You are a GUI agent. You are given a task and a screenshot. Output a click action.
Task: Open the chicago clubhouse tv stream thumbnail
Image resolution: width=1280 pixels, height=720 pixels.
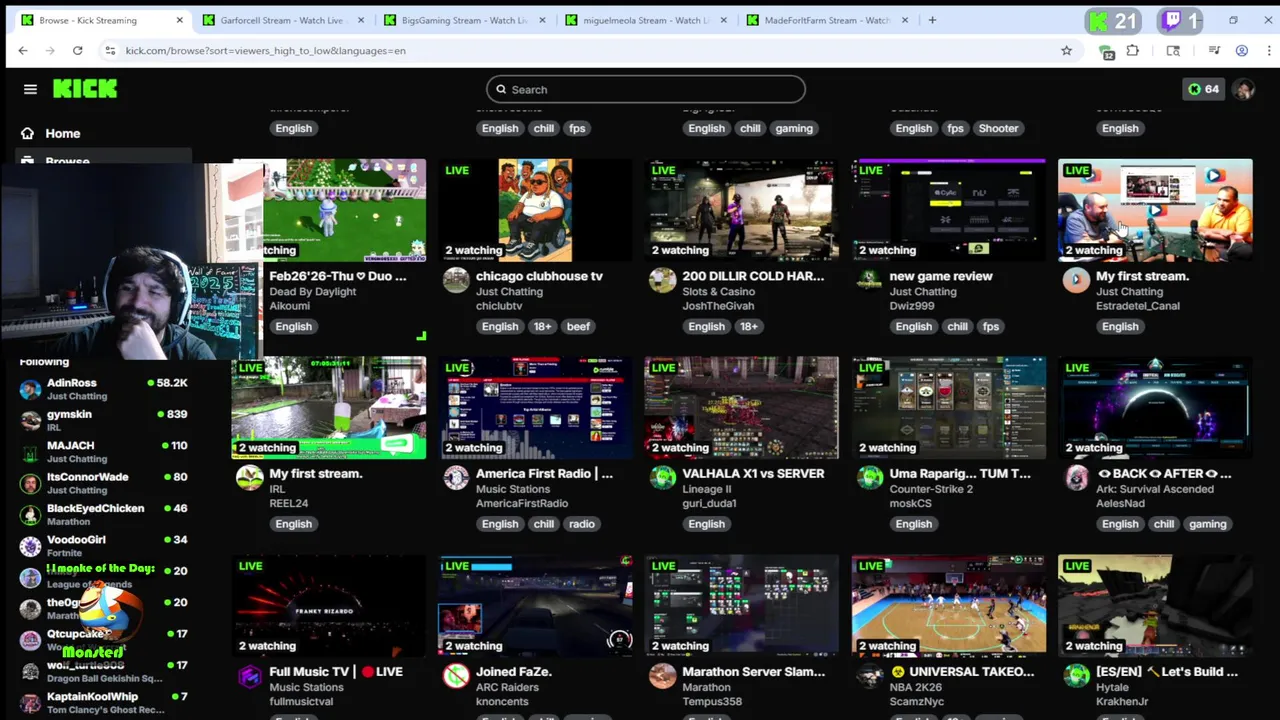point(535,210)
